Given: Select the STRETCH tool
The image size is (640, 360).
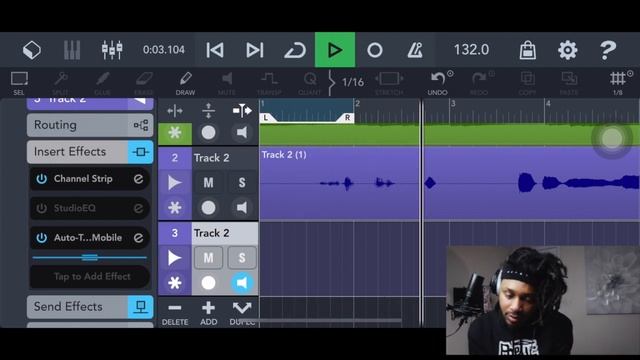Looking at the screenshot, I should tap(389, 83).
